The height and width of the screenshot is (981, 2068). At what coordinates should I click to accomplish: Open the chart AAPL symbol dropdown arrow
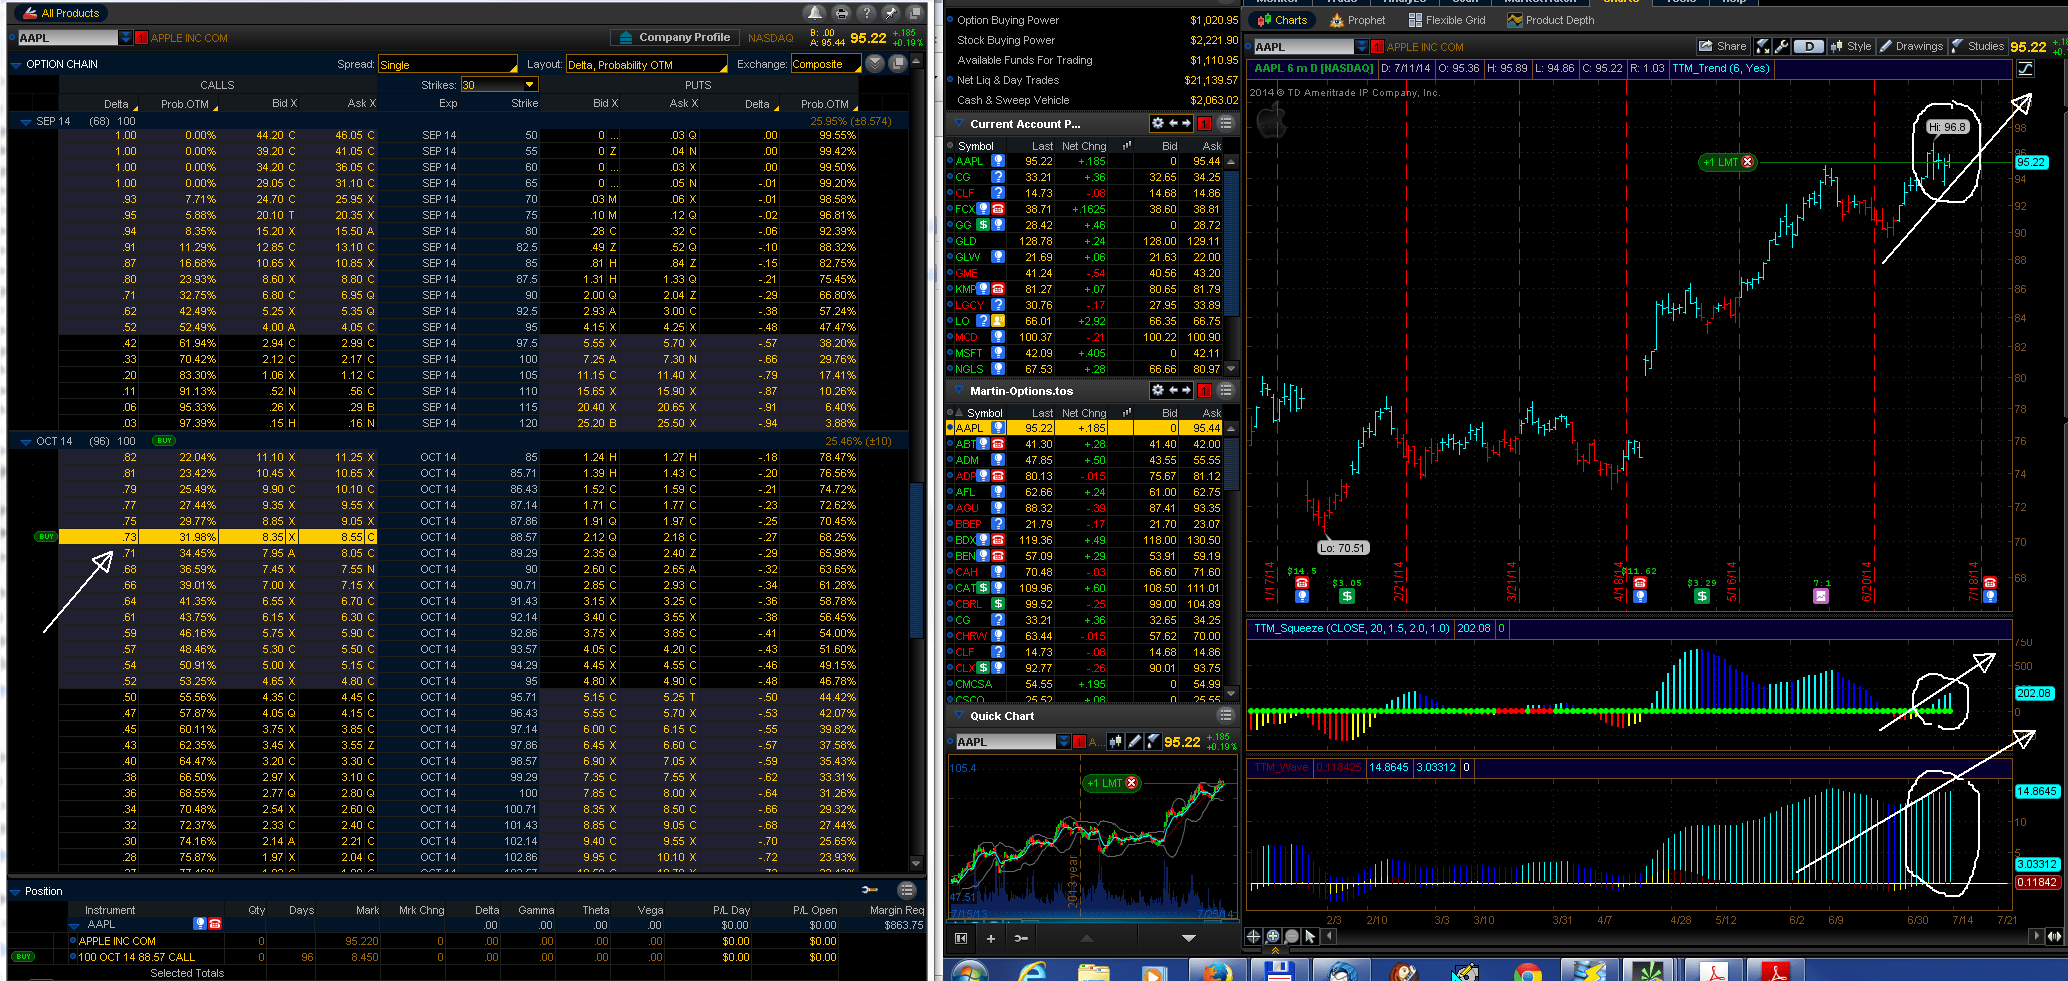1362,47
